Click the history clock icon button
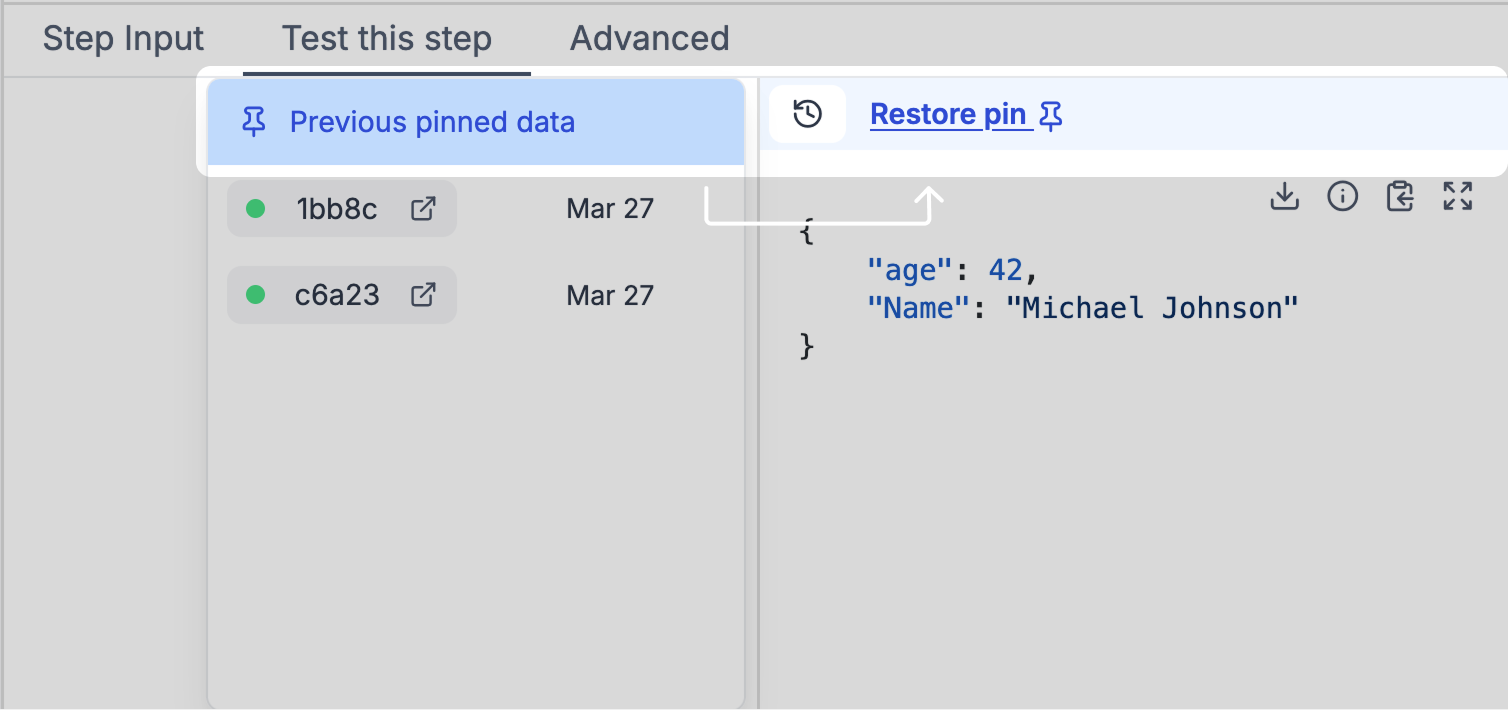Viewport: 1508px width, 710px height. 807,114
